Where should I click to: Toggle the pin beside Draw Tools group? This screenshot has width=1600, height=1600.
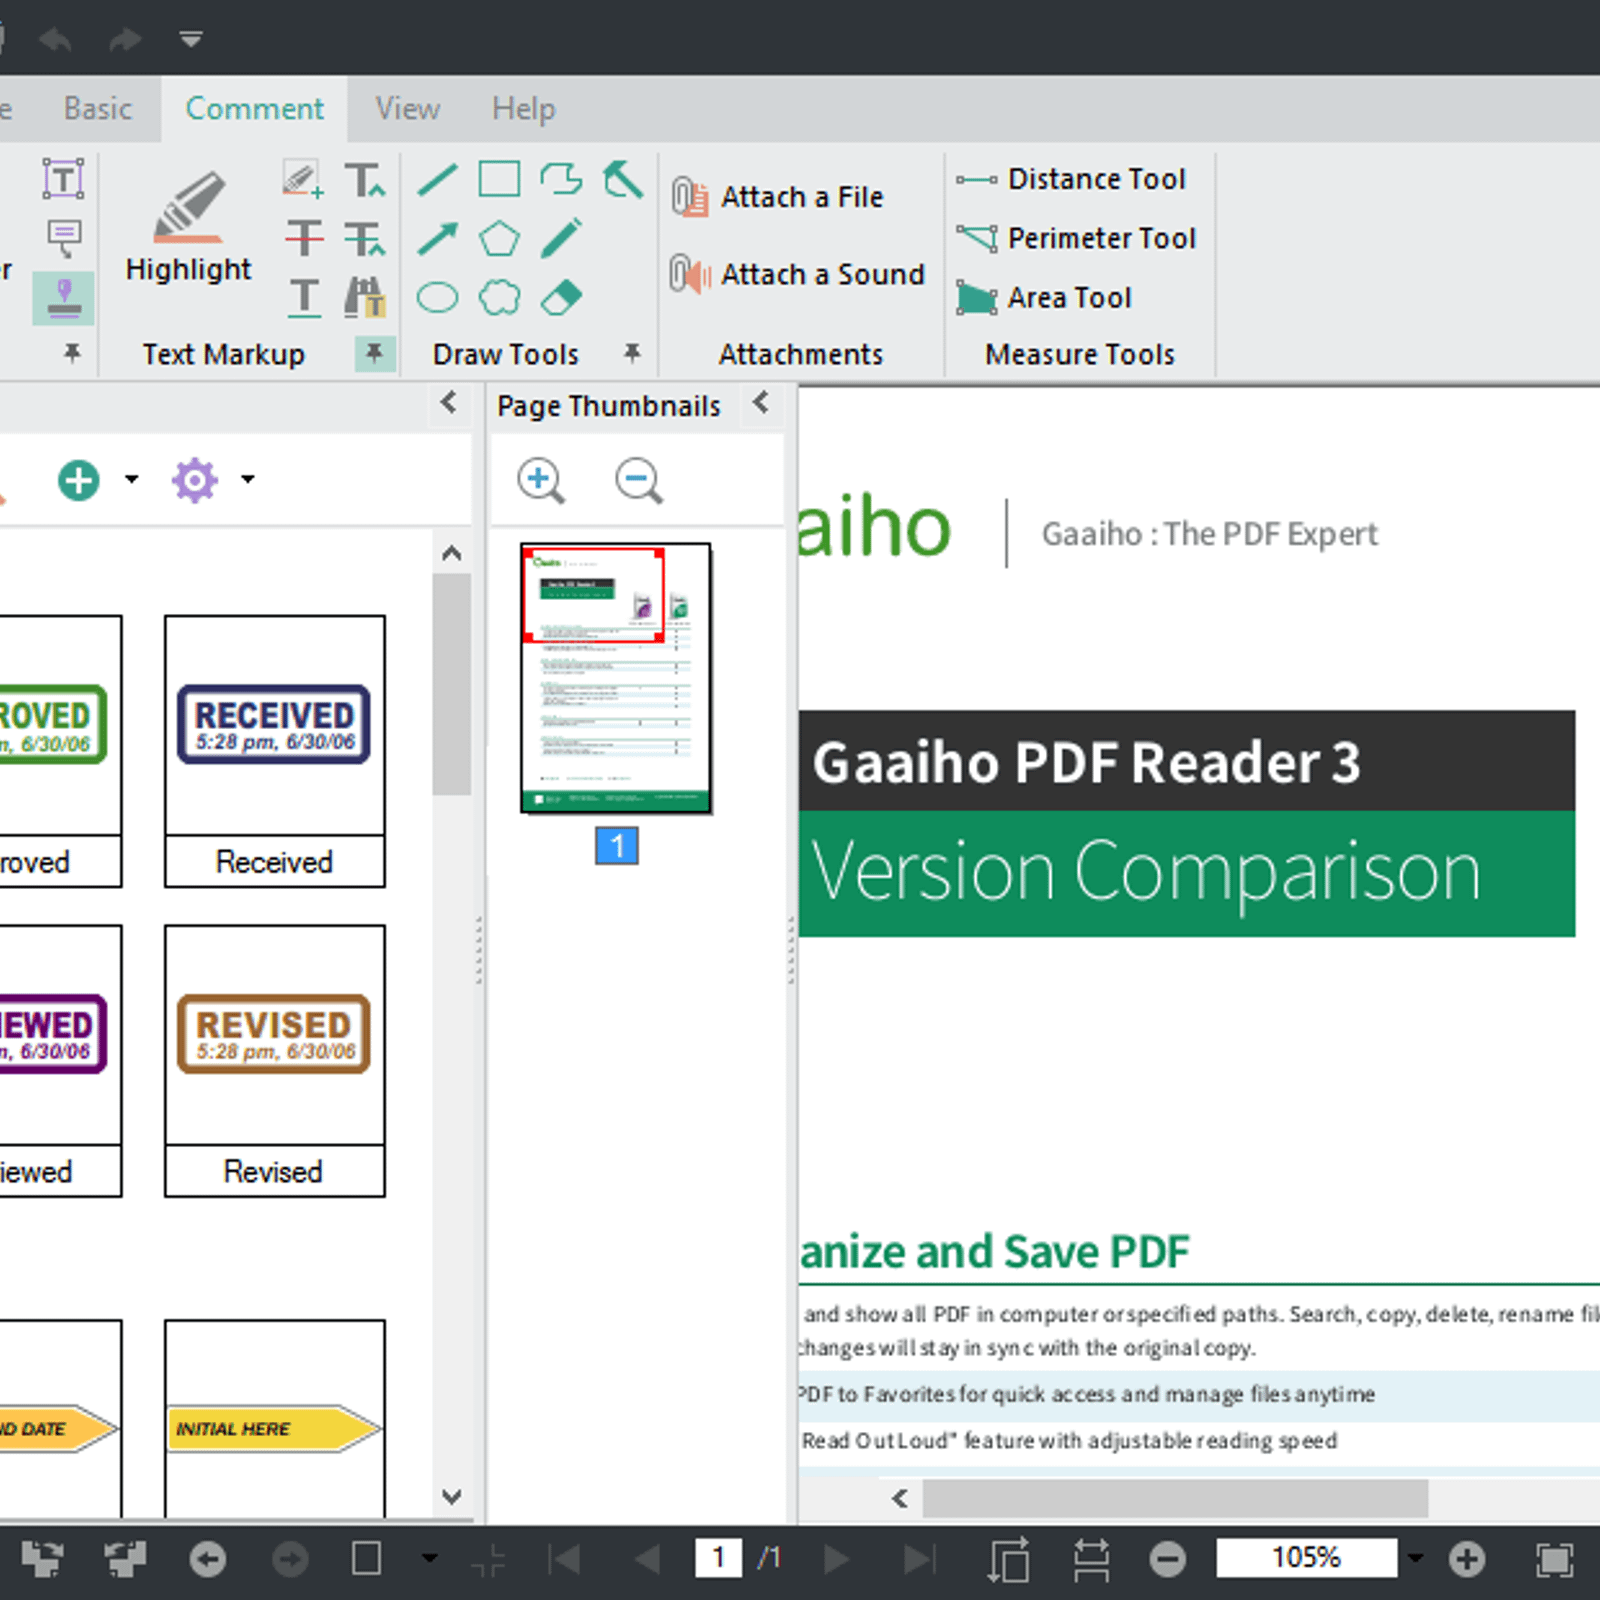click(631, 353)
